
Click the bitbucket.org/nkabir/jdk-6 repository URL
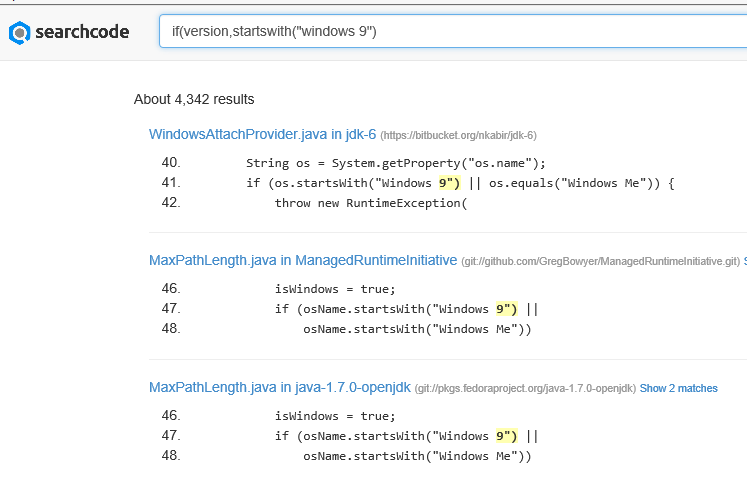coord(458,135)
